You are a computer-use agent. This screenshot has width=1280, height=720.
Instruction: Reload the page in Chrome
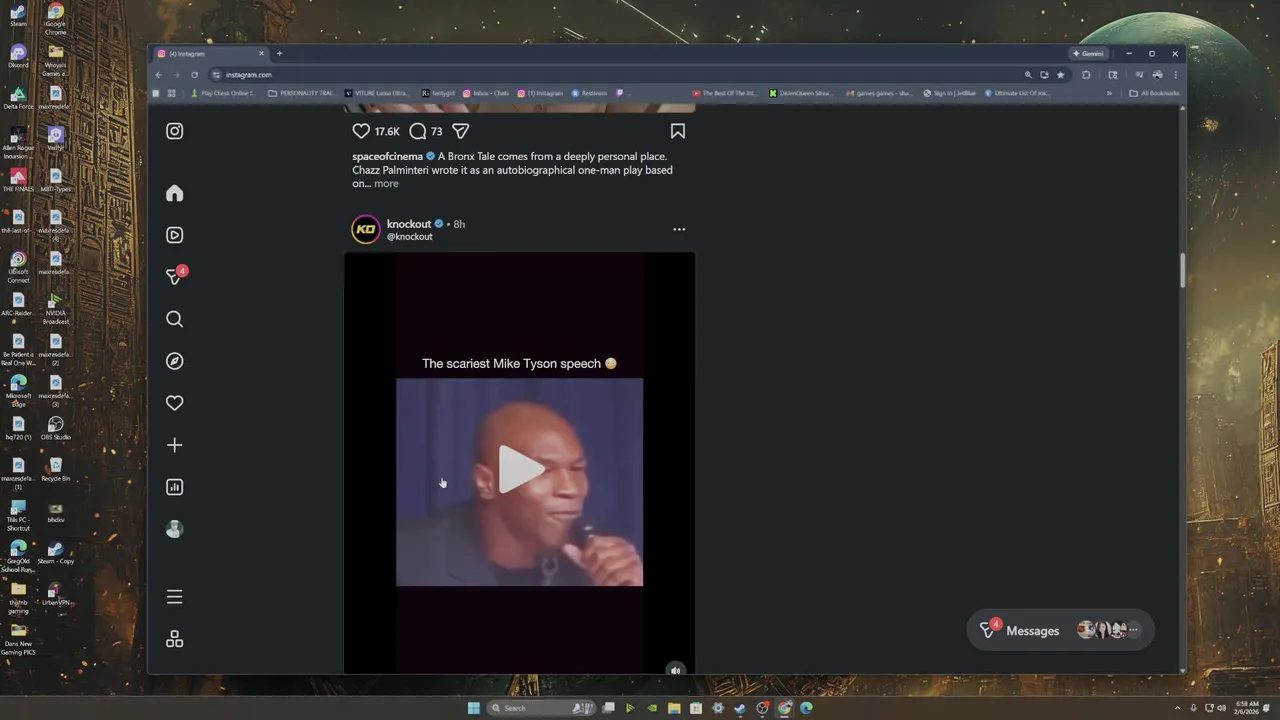pyautogui.click(x=194, y=75)
